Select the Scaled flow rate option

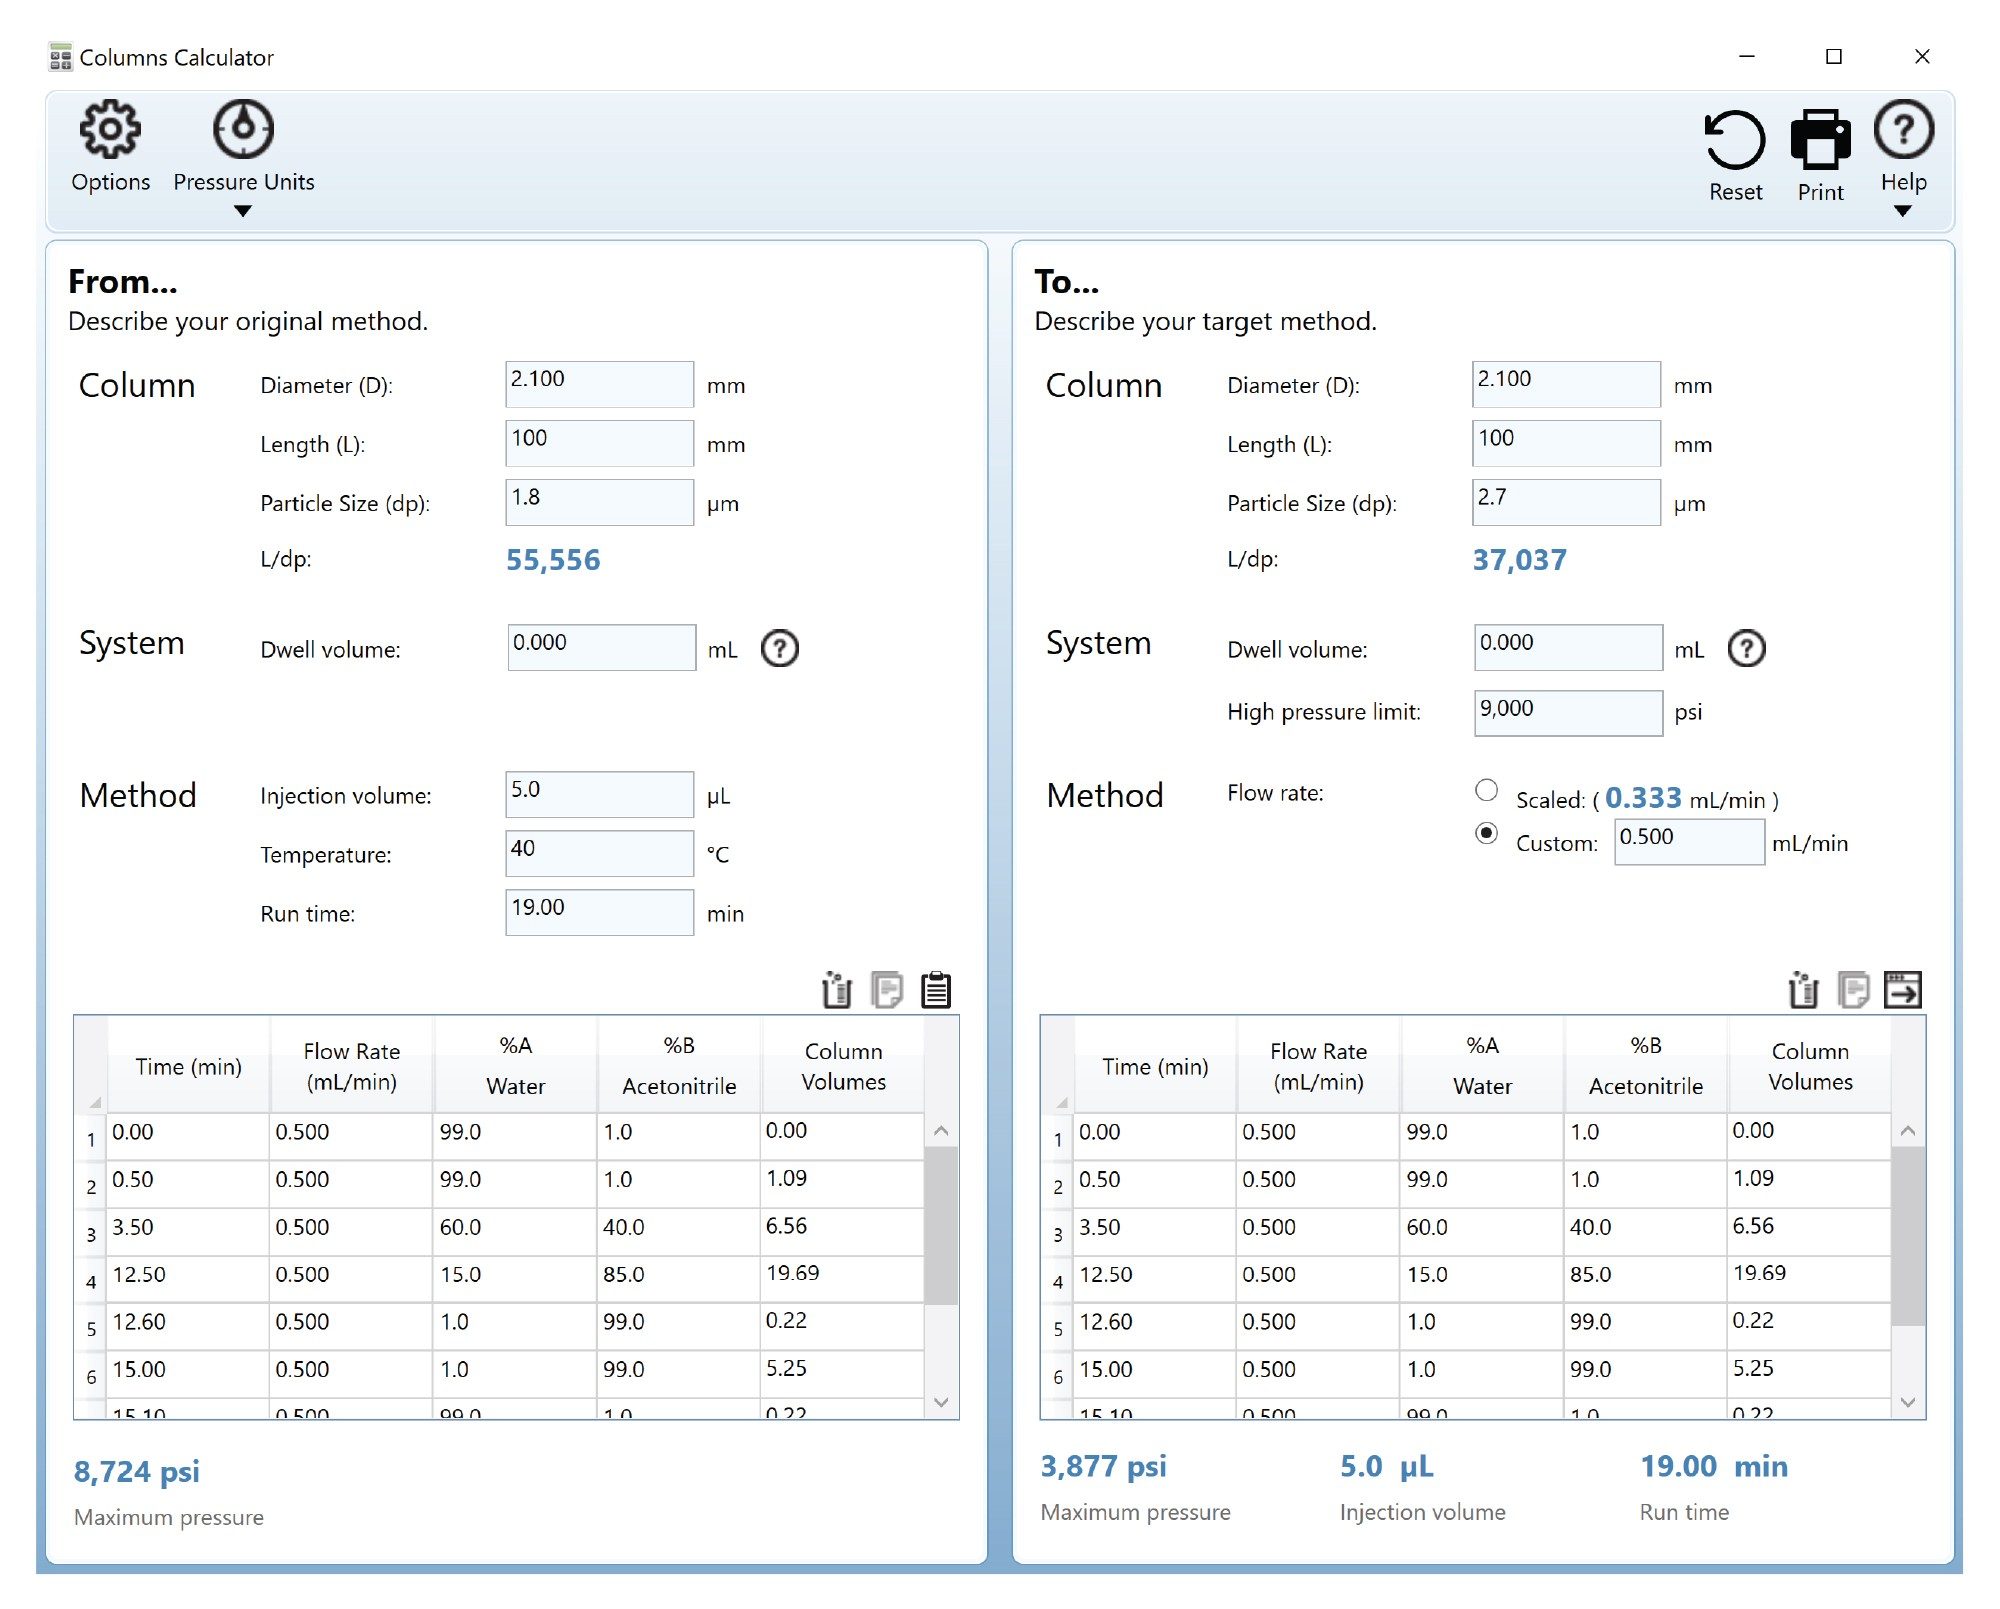pyautogui.click(x=1486, y=791)
